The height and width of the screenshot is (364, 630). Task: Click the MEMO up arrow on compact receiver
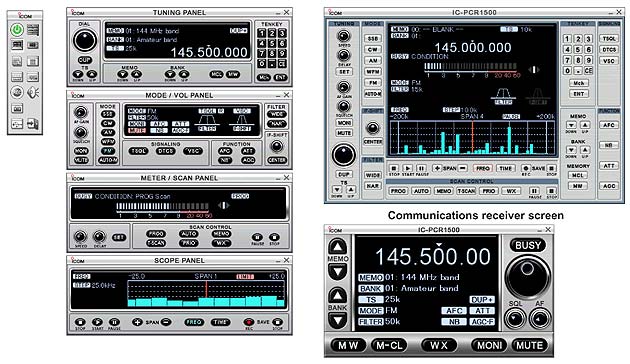point(338,247)
